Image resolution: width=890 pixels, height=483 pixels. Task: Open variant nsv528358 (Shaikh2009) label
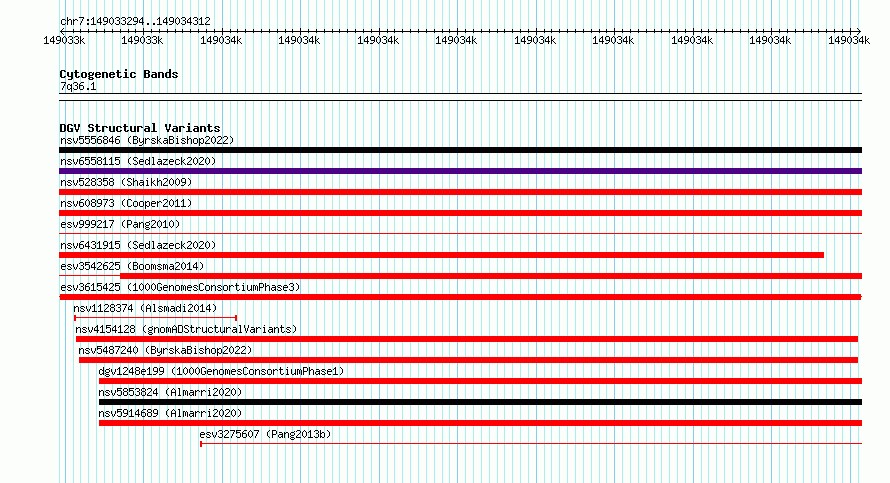tap(126, 182)
